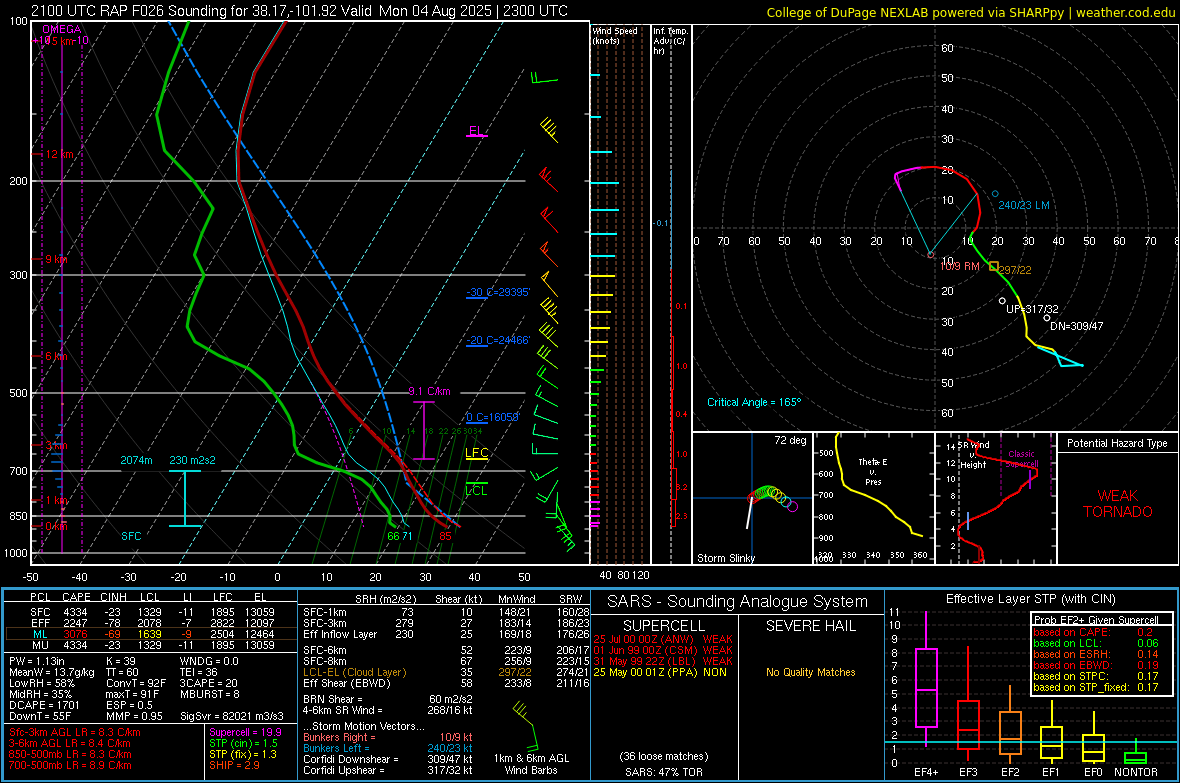
Task: Click the sounding title starting '2100 UTC RAP F026'
Action: (299, 11)
